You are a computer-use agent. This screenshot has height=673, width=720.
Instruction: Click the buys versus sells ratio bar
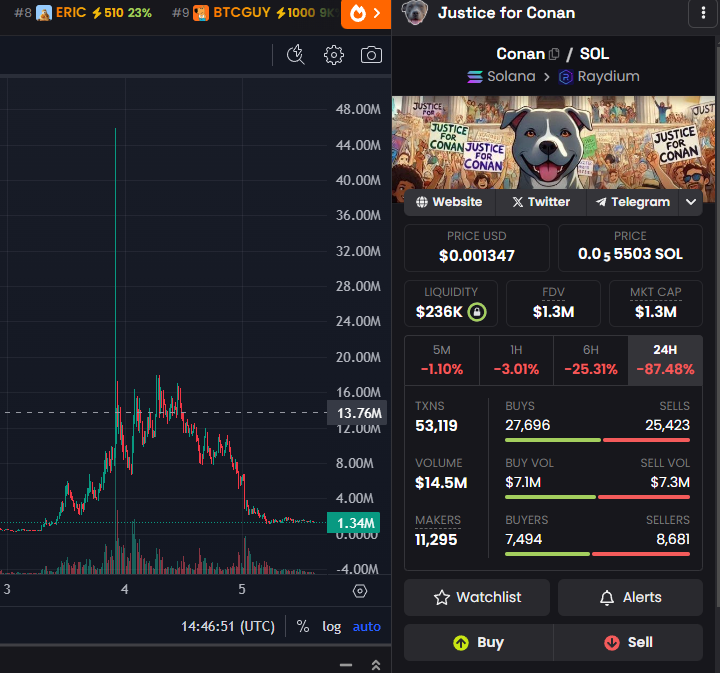(597, 440)
